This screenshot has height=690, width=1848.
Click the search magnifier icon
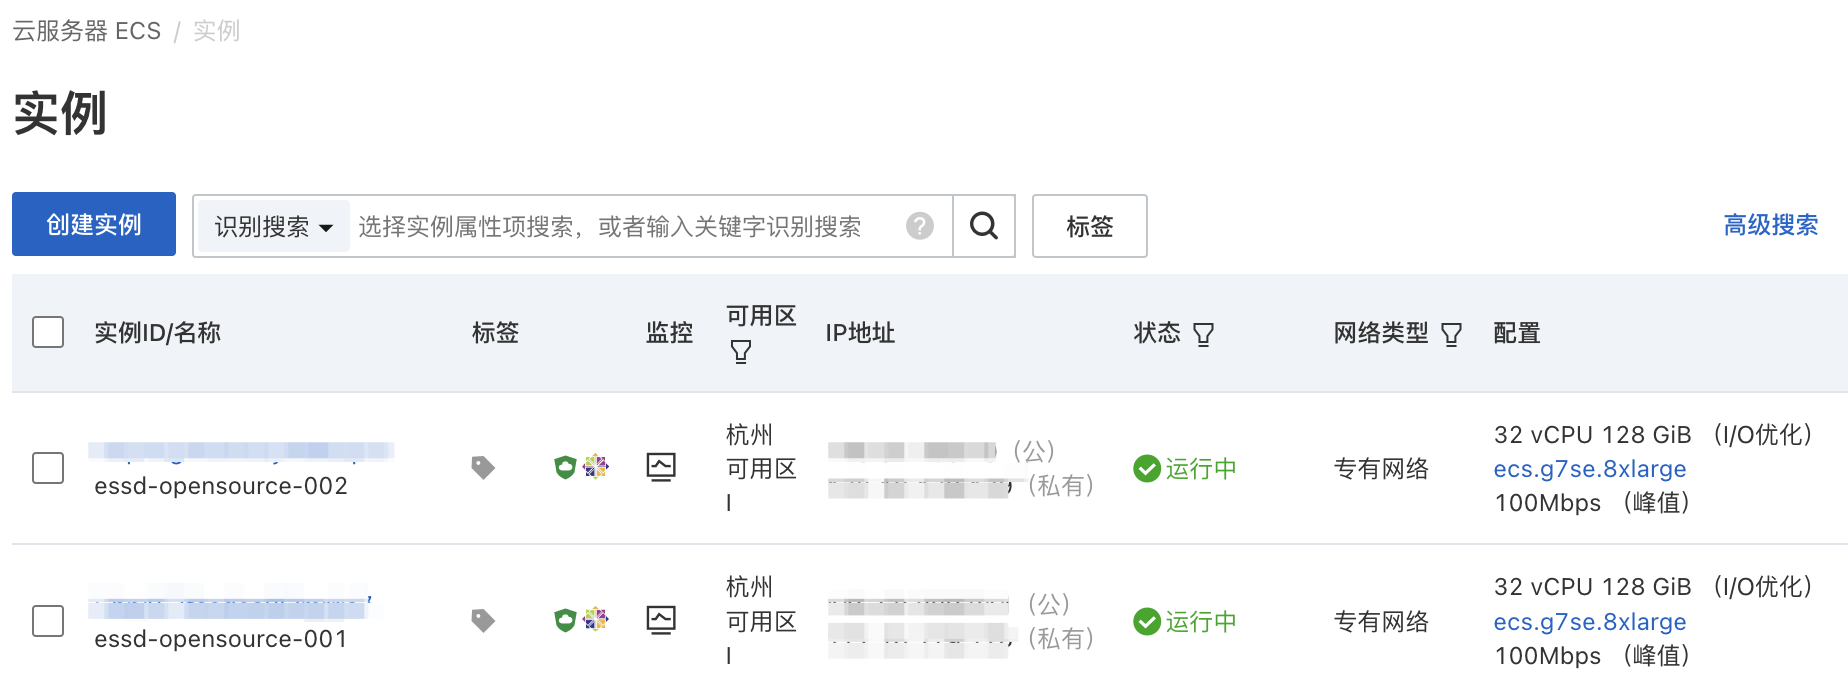[x=984, y=226]
